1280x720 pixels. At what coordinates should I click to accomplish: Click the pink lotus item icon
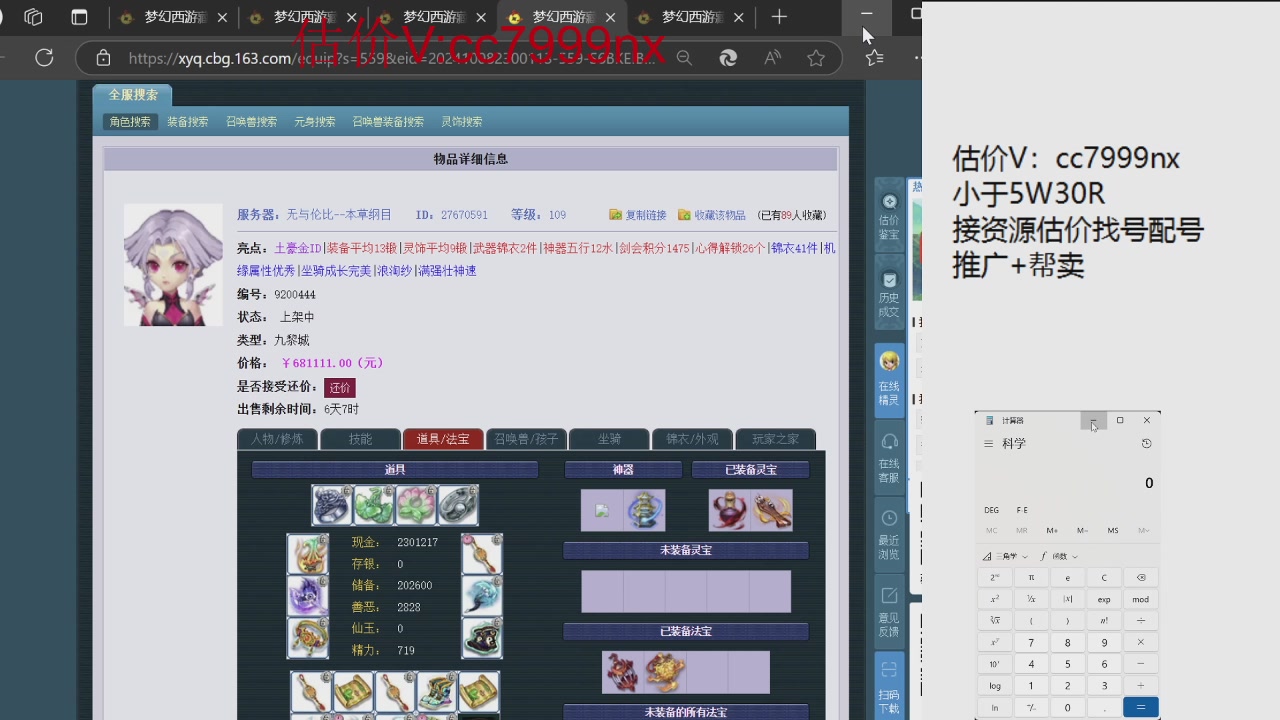[415, 506]
